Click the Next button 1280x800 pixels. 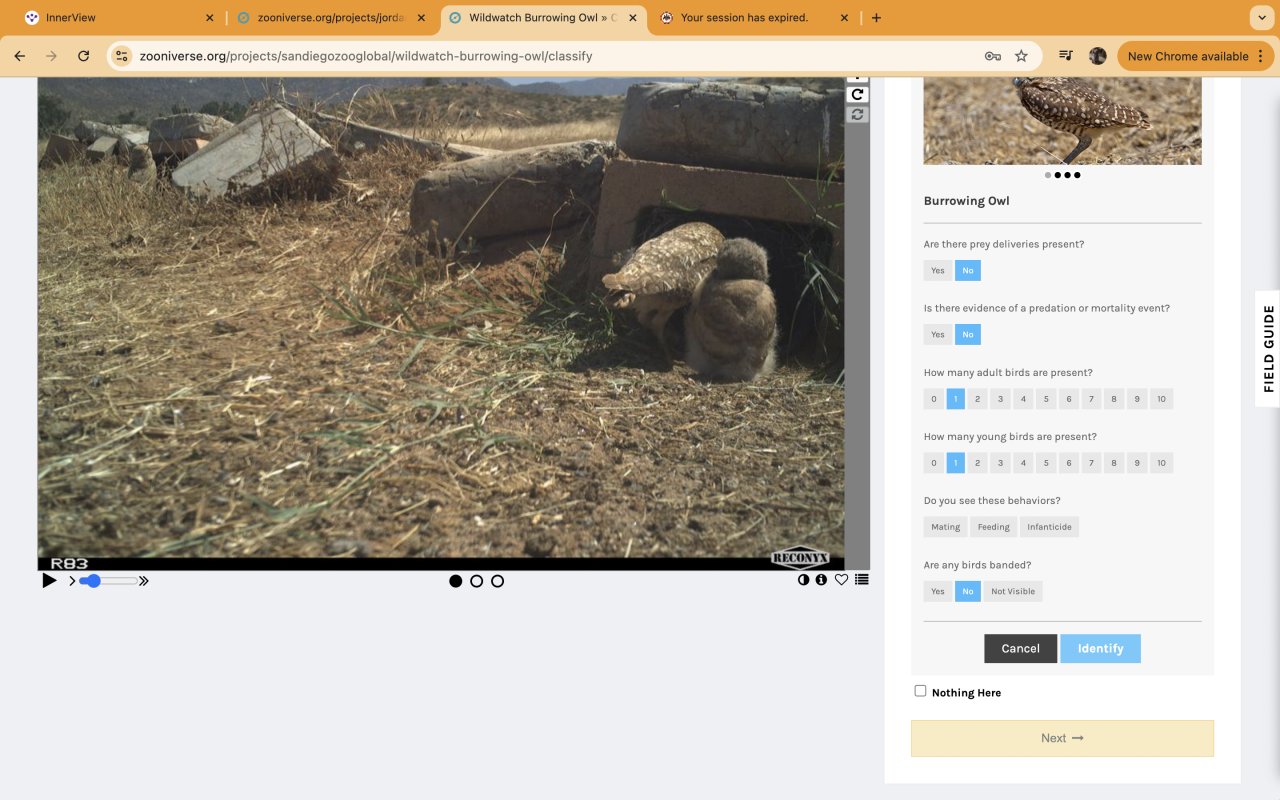coord(1062,738)
